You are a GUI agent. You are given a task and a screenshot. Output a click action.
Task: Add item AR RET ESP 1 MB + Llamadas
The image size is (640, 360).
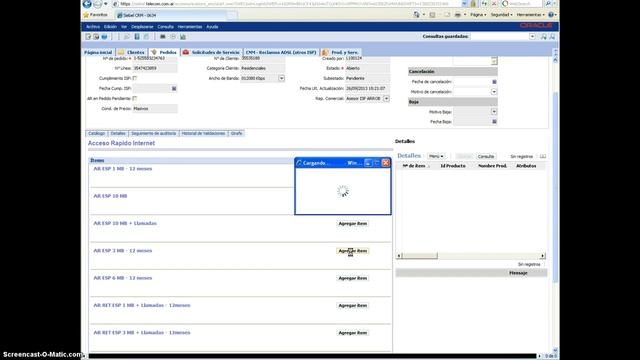pos(353,306)
